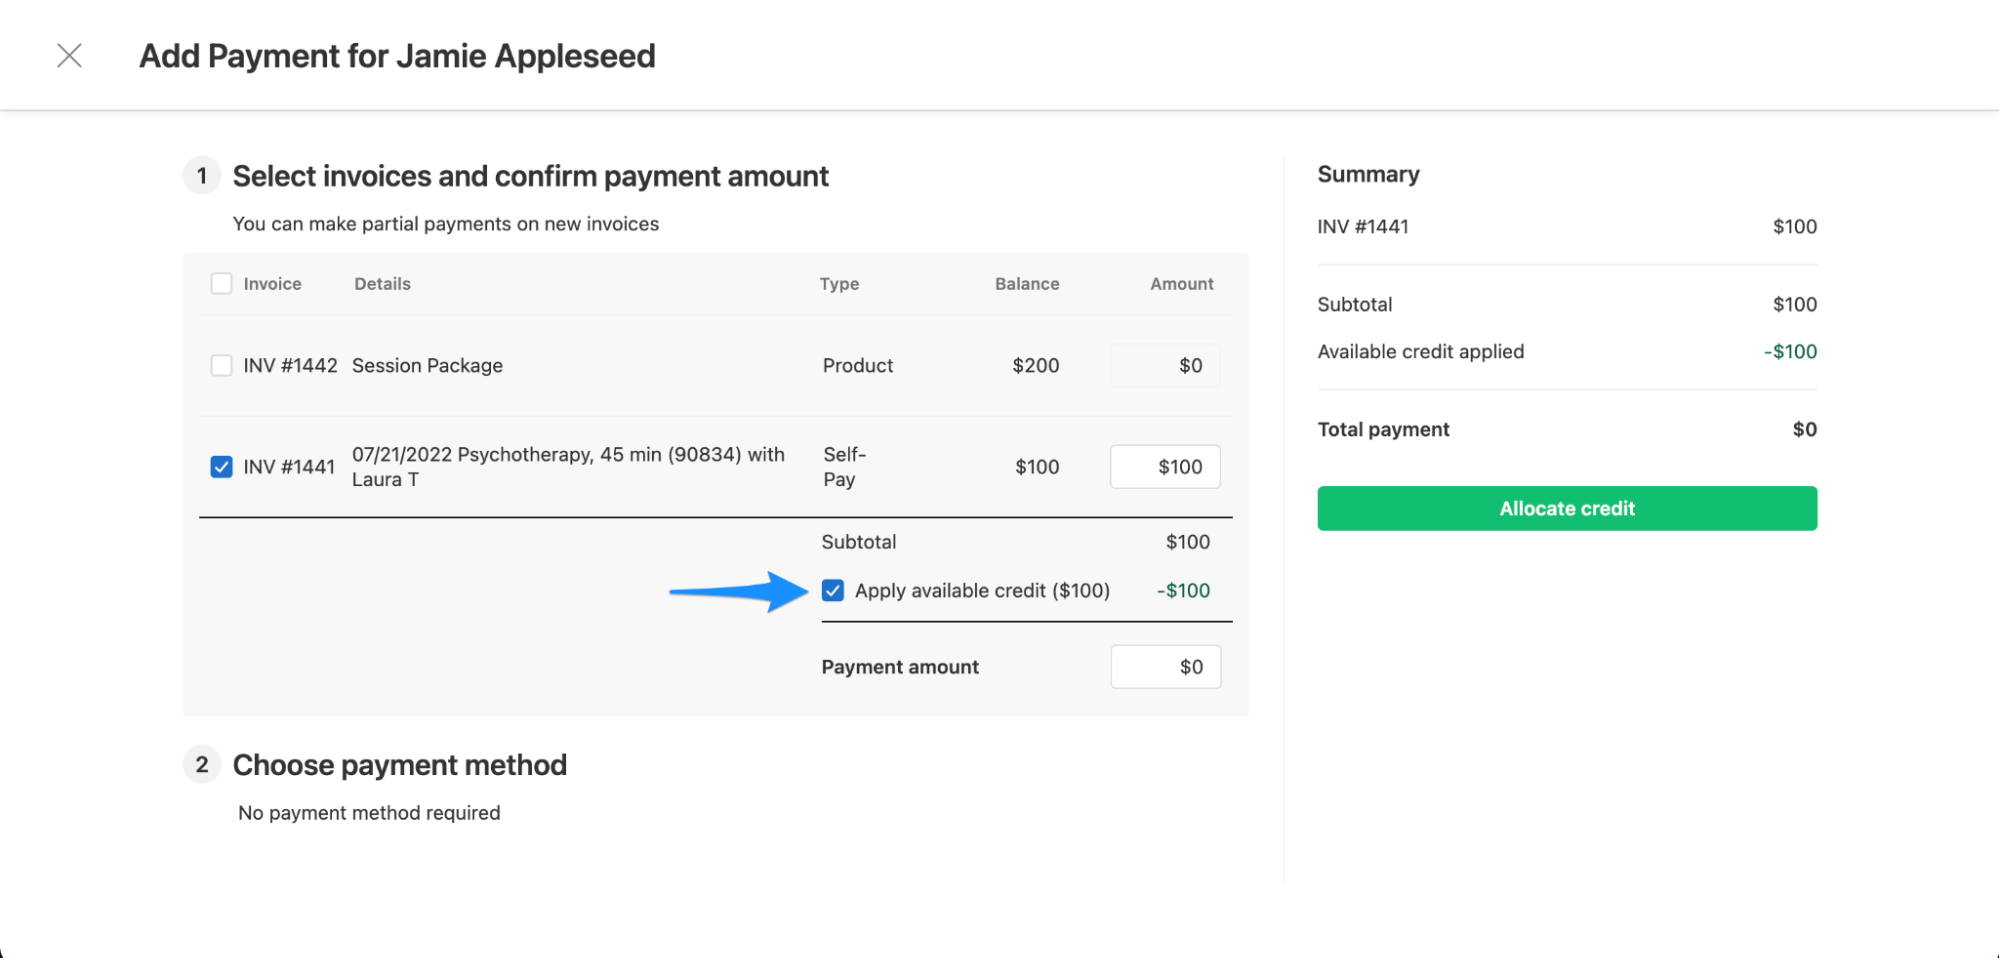The width and height of the screenshot is (1999, 958).
Task: Select the Add Payment for Jamie Appleseed title
Action: [397, 55]
